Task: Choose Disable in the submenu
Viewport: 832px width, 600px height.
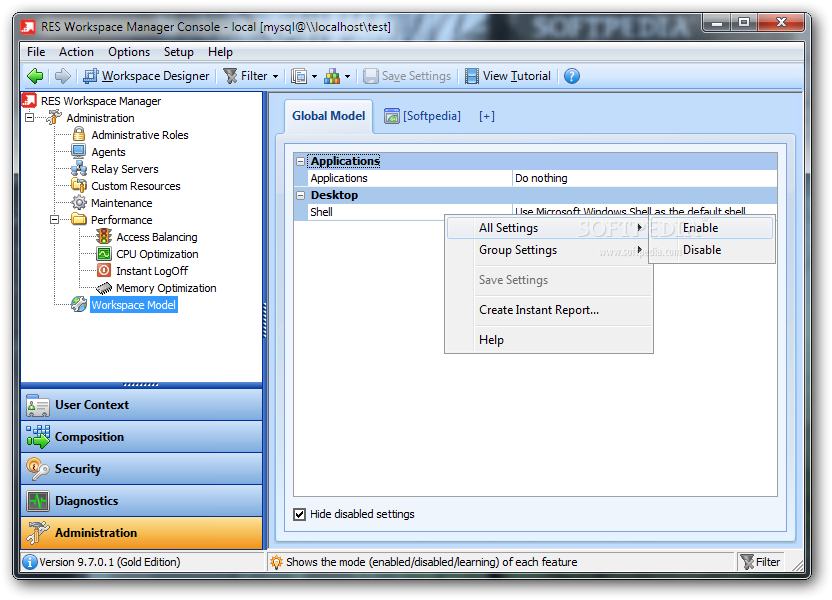Action: click(x=711, y=250)
